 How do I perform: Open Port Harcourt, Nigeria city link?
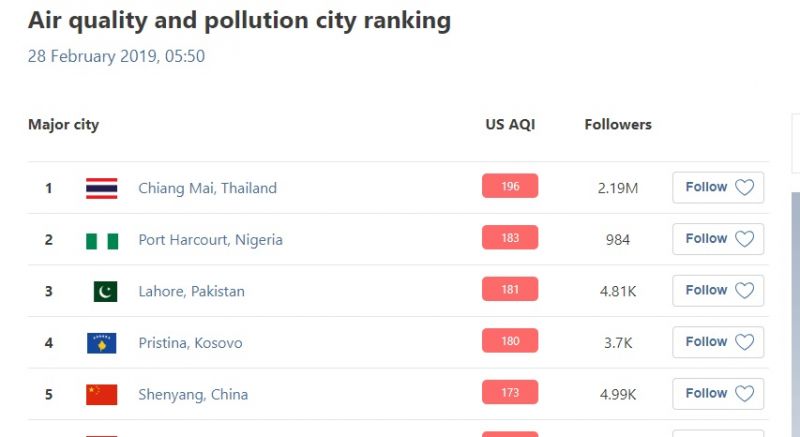coord(210,240)
